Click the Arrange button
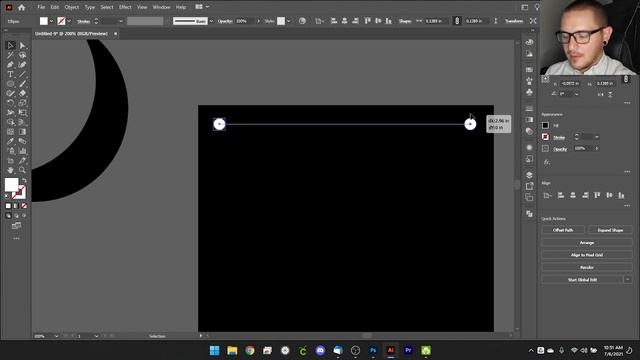The image size is (640, 360). [x=587, y=243]
